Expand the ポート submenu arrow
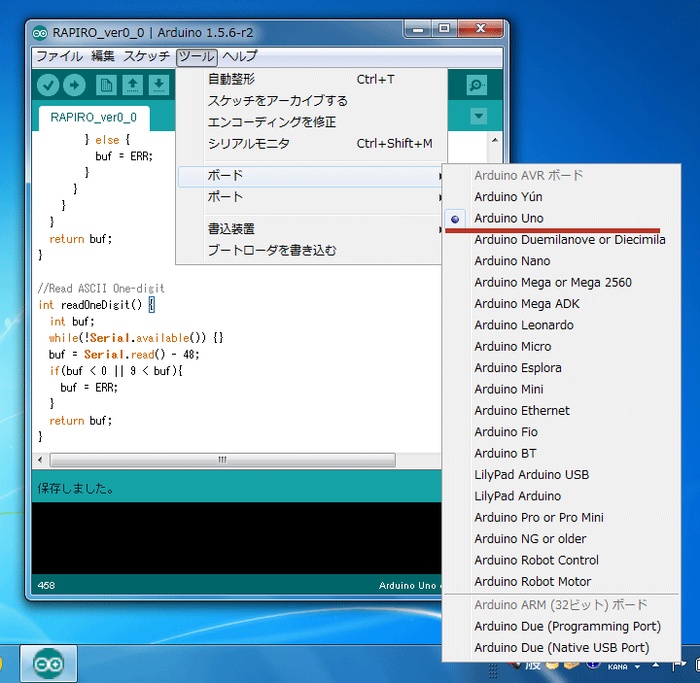This screenshot has width=700, height=683. [x=440, y=197]
